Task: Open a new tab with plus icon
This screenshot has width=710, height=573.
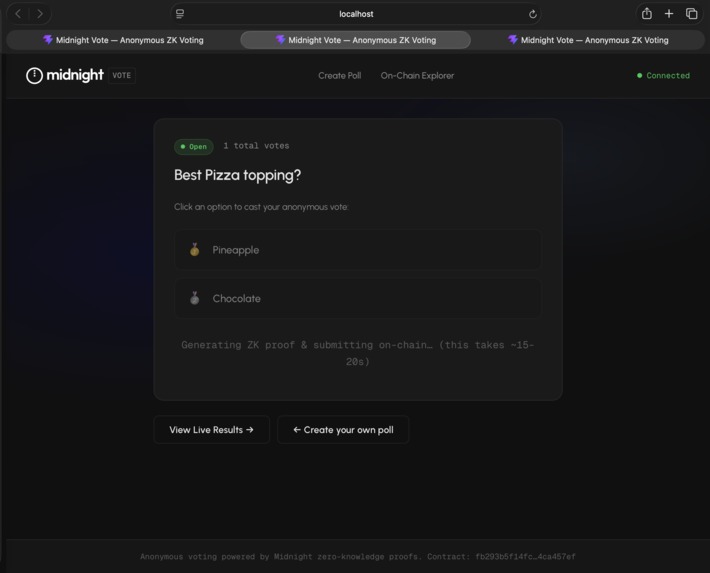Action: coord(669,14)
